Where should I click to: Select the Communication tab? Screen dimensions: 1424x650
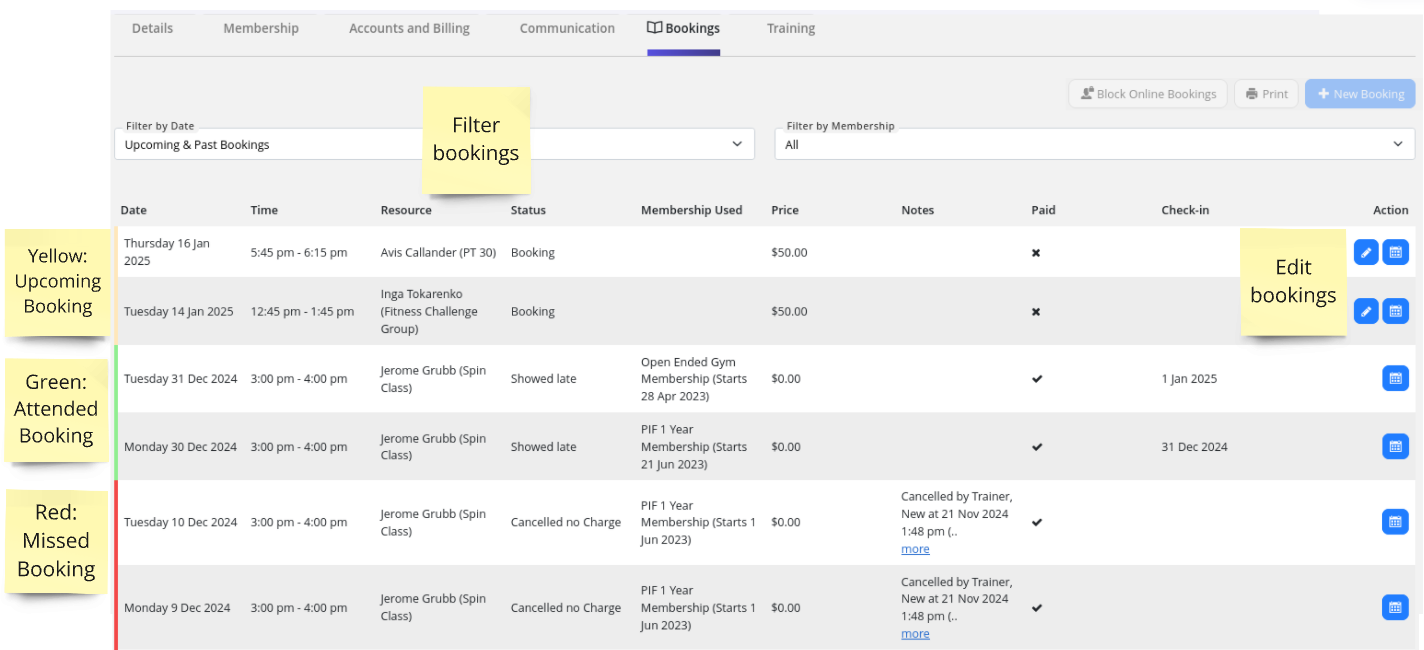pyautogui.click(x=567, y=28)
